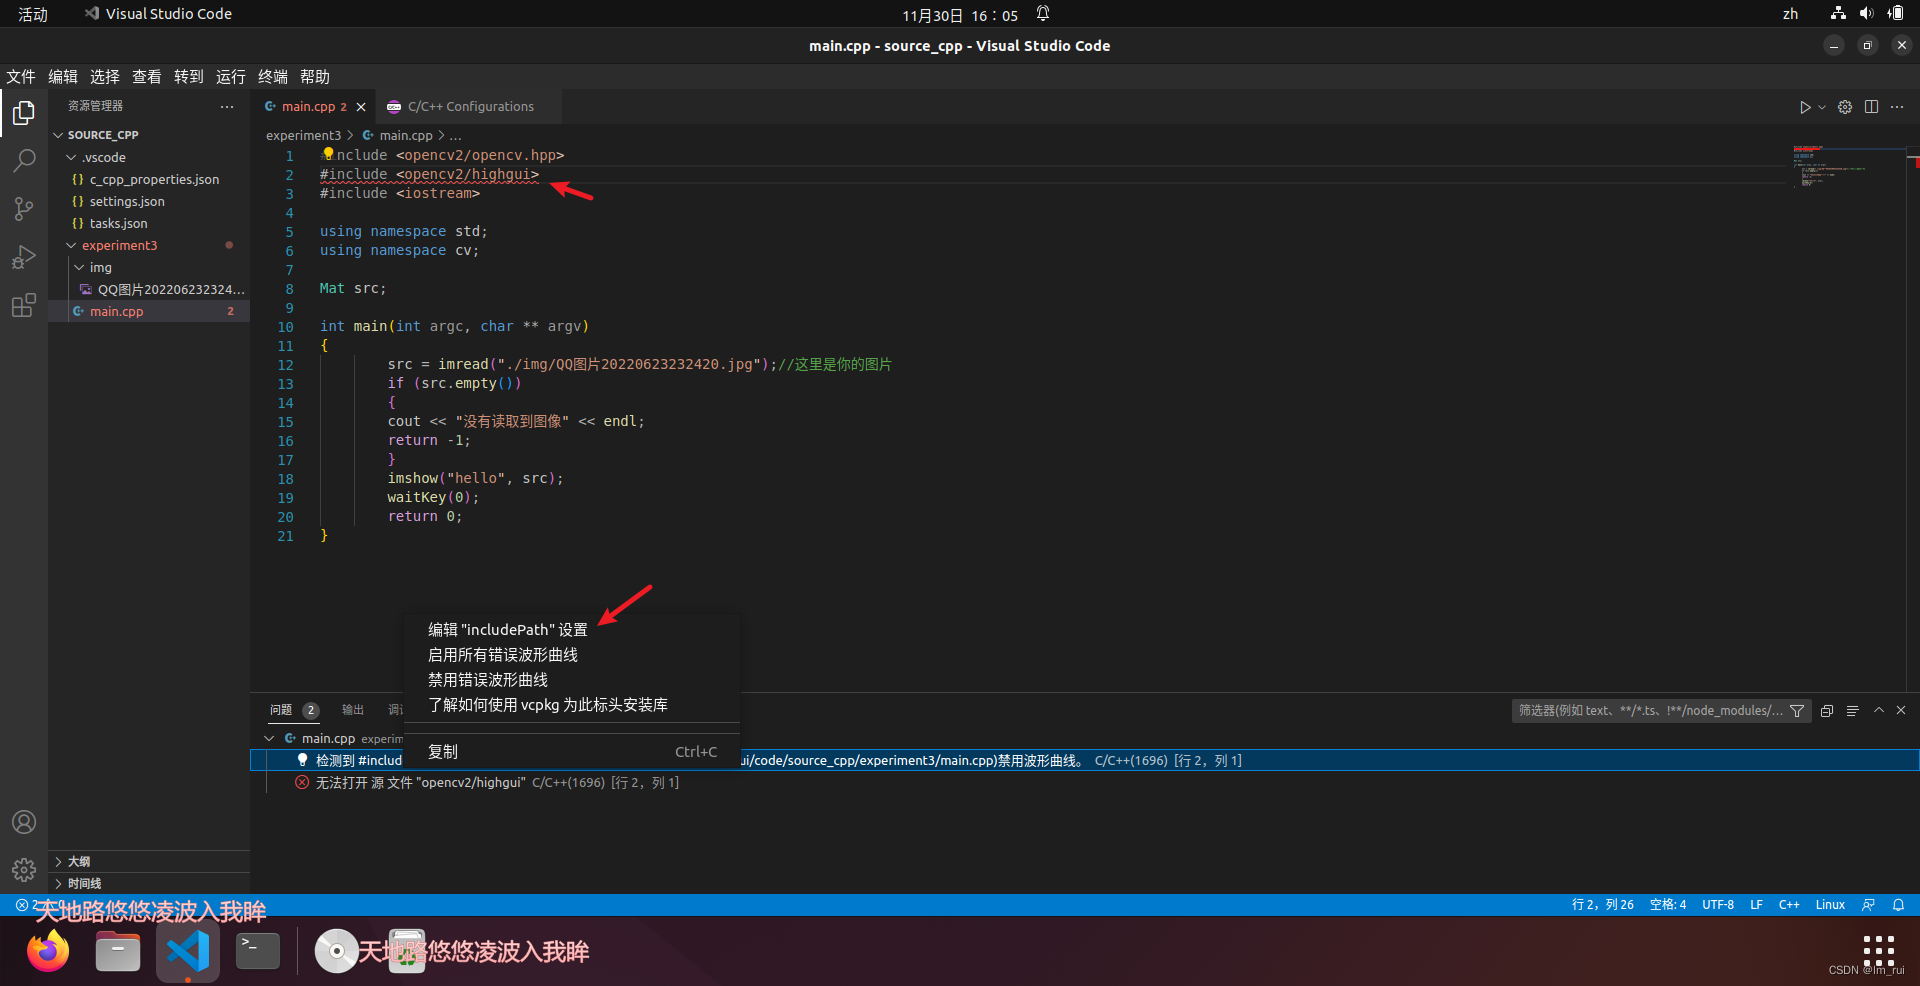Open the Manage gear in activity bar
The height and width of the screenshot is (986, 1920).
coord(24,870)
